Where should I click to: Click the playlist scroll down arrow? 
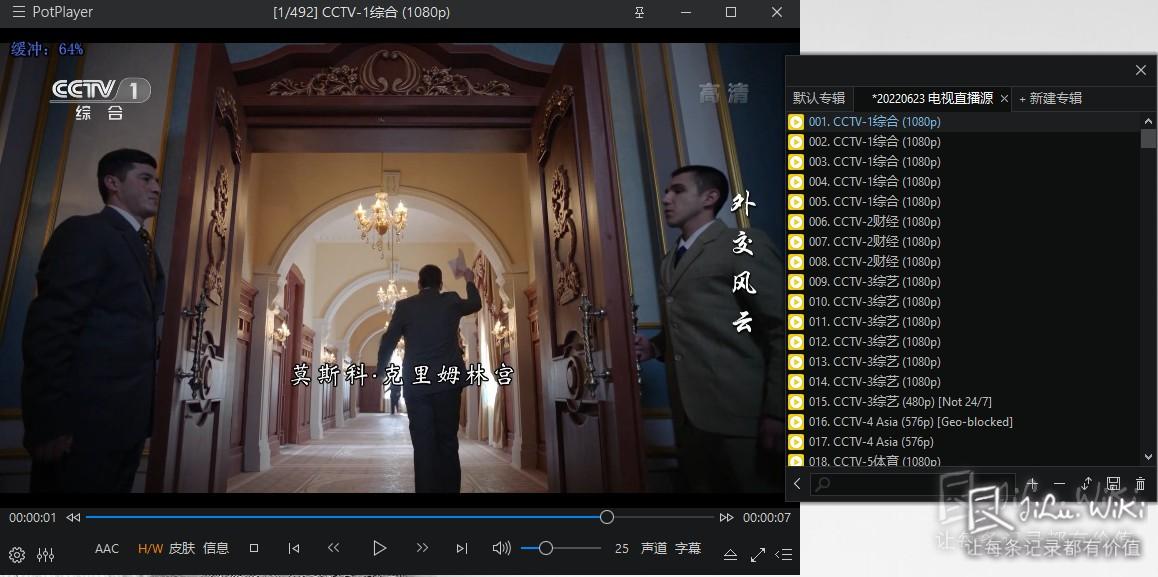coord(1148,457)
